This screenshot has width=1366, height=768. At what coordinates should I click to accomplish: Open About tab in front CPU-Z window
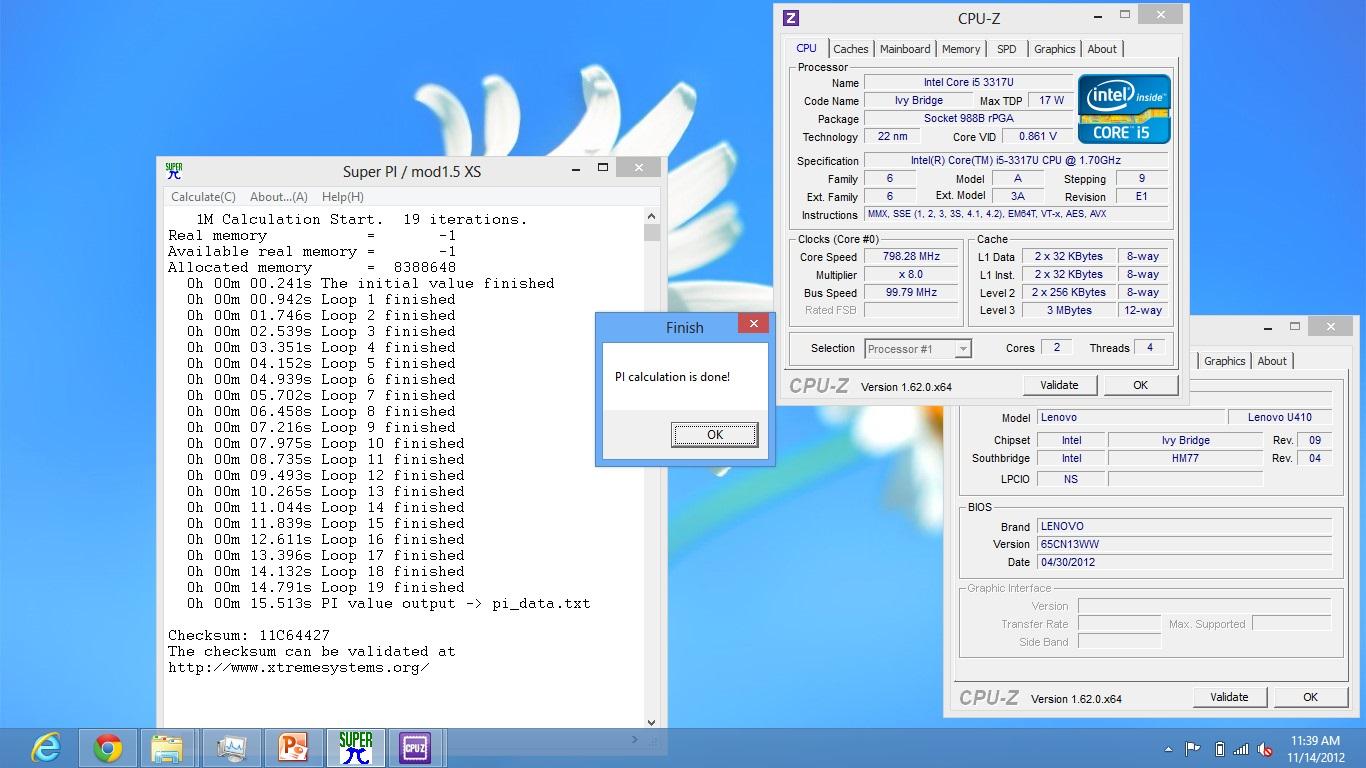click(x=1102, y=49)
